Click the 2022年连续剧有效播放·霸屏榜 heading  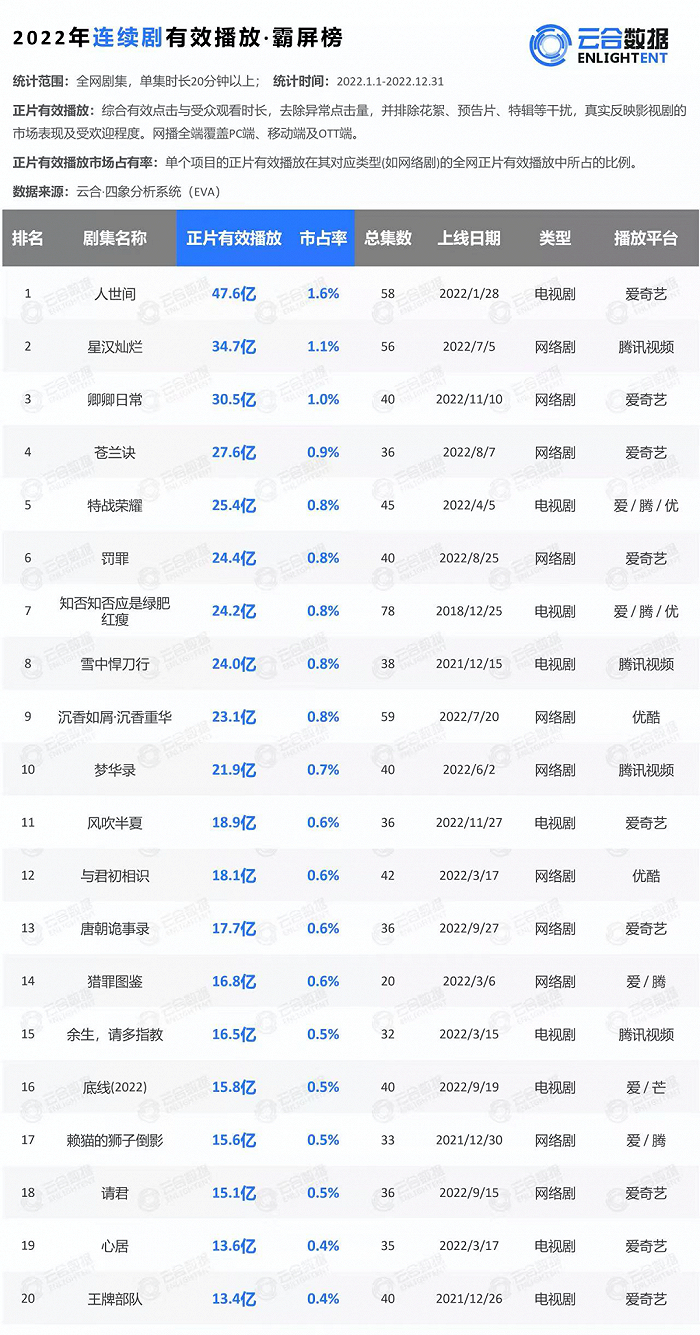coord(178,38)
